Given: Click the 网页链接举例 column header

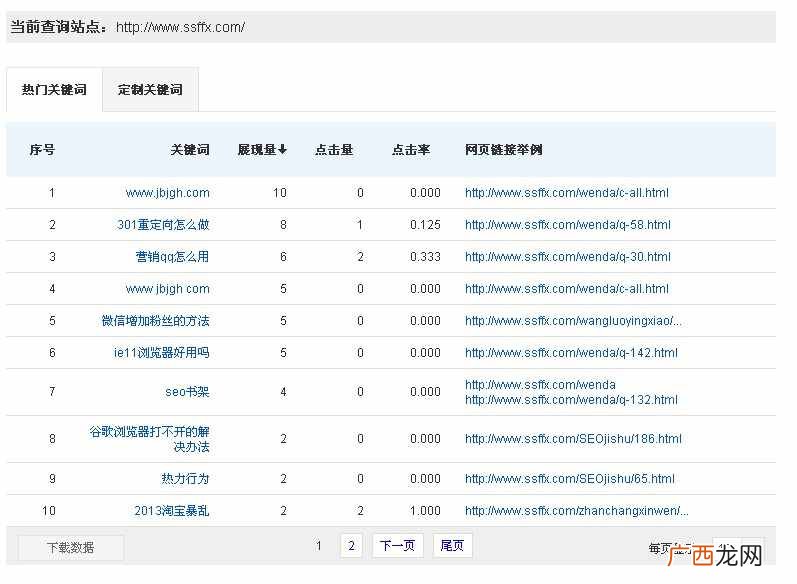Looking at the screenshot, I should pyautogui.click(x=504, y=149).
